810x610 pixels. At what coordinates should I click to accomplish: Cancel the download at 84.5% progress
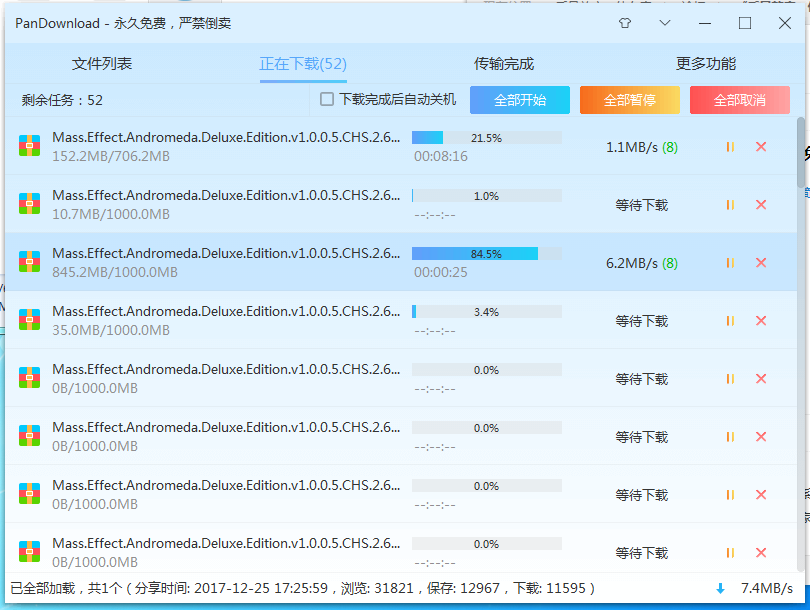[x=761, y=263]
